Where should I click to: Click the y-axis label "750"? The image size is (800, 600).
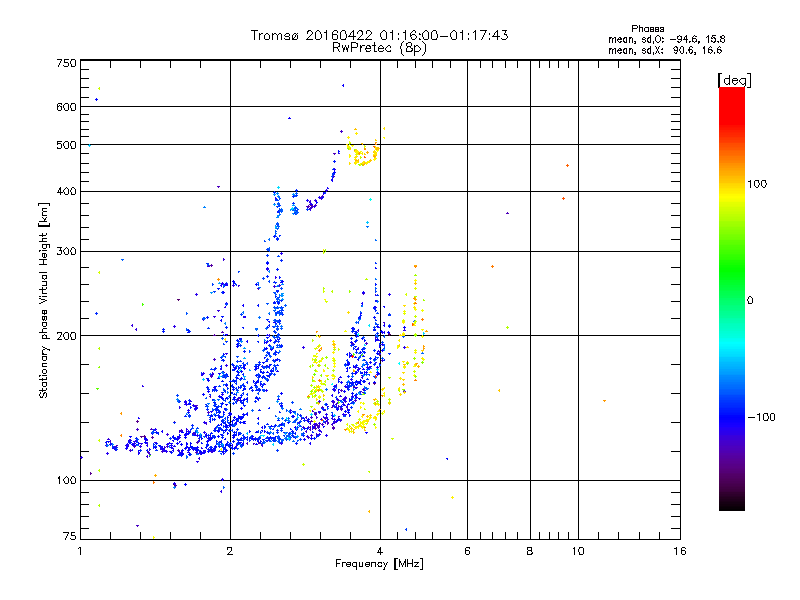[x=66, y=63]
